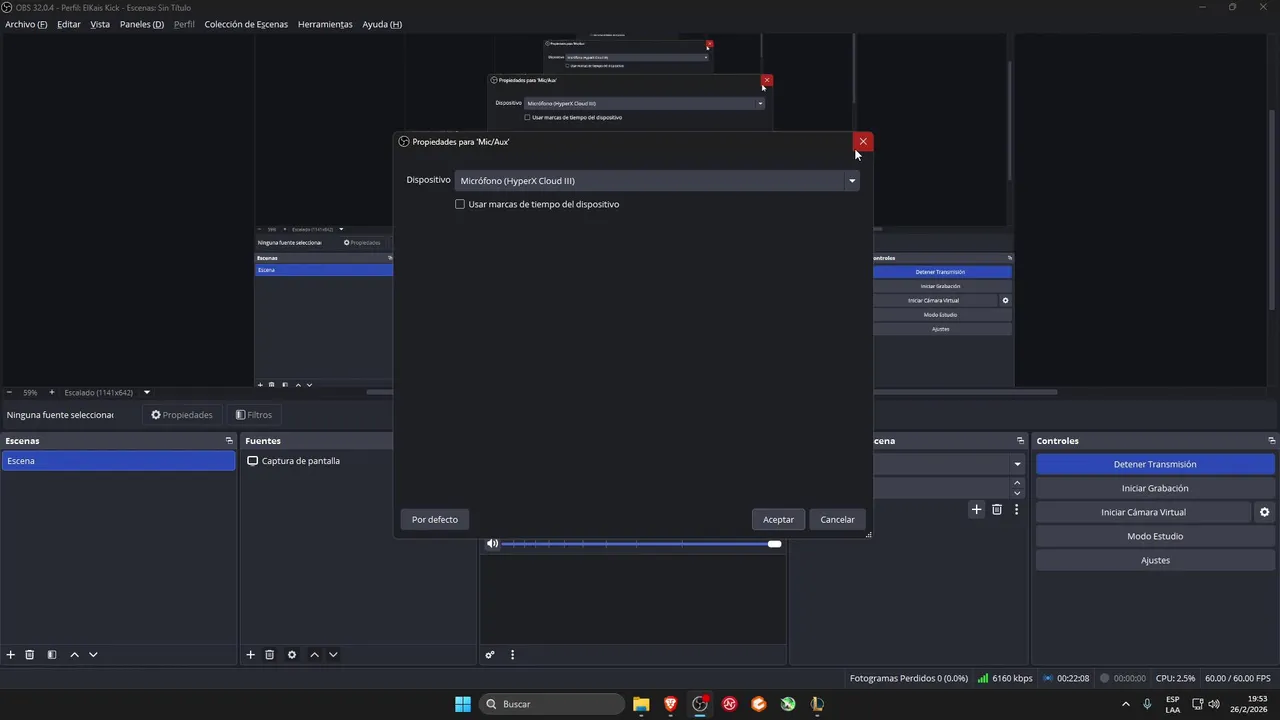This screenshot has width=1280, height=720.
Task: Remove selected scene with Escenas trash icon
Action: point(30,655)
